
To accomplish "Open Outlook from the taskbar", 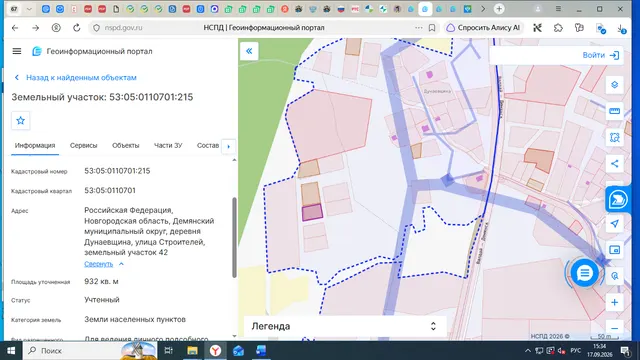I will [238, 351].
